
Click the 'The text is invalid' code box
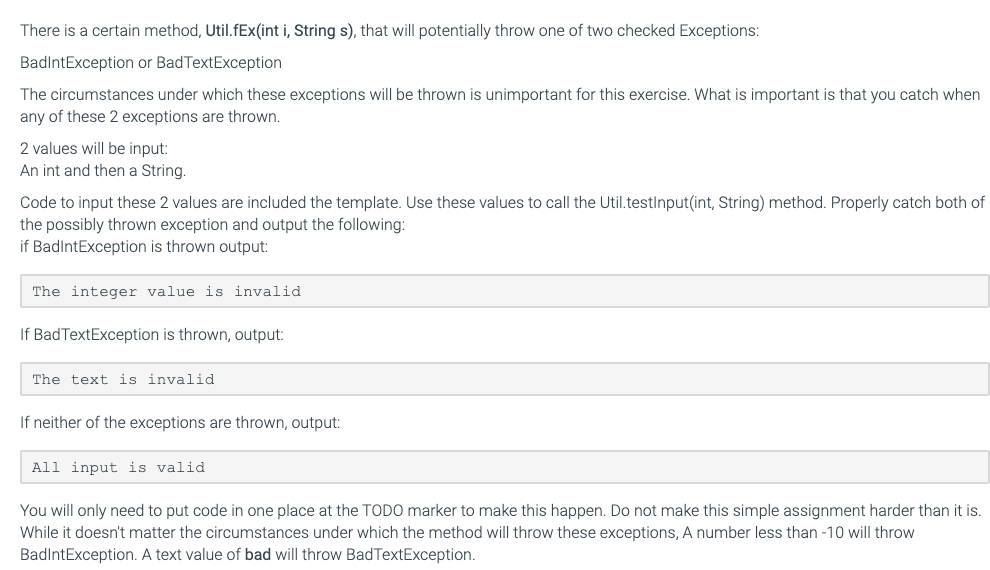(x=504, y=379)
